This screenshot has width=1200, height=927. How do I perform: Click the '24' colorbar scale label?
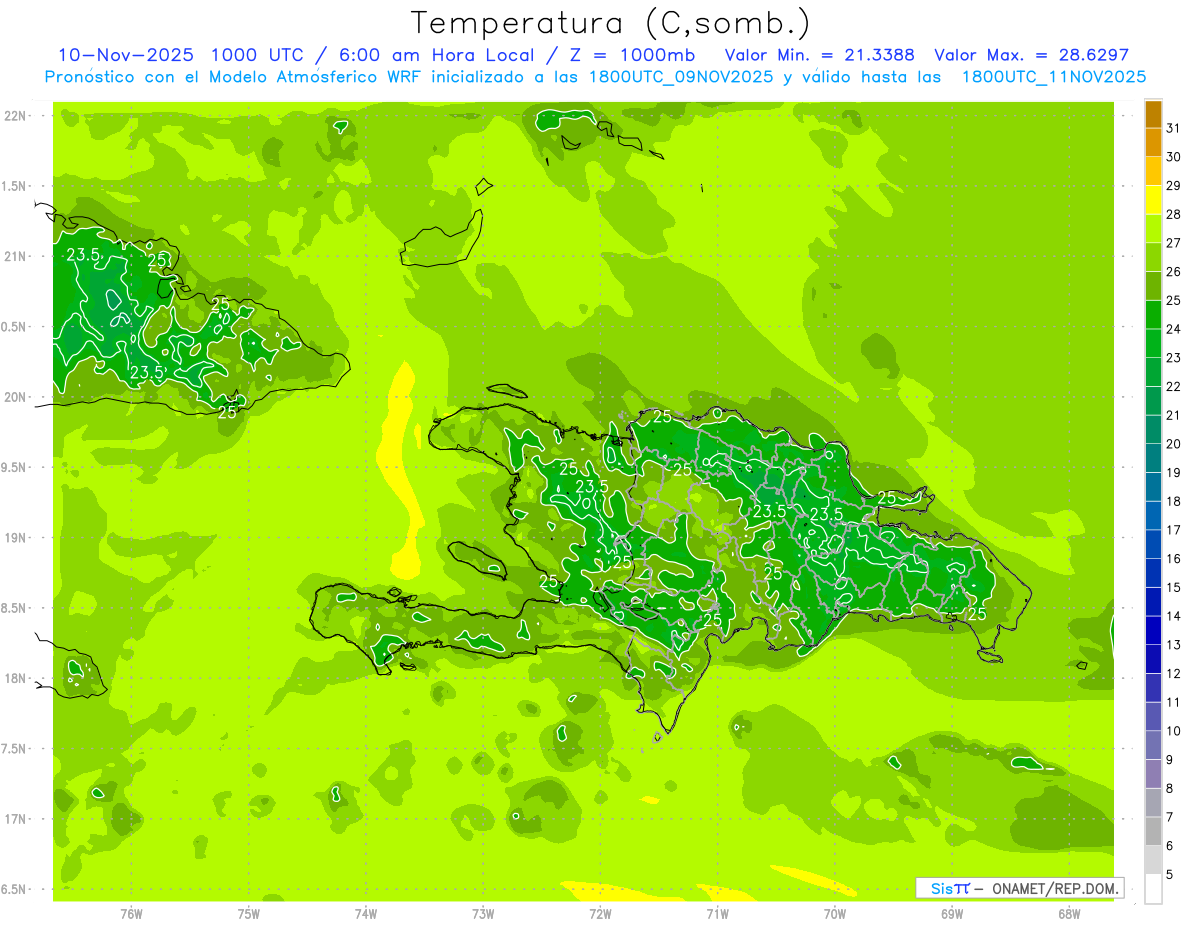1174,329
